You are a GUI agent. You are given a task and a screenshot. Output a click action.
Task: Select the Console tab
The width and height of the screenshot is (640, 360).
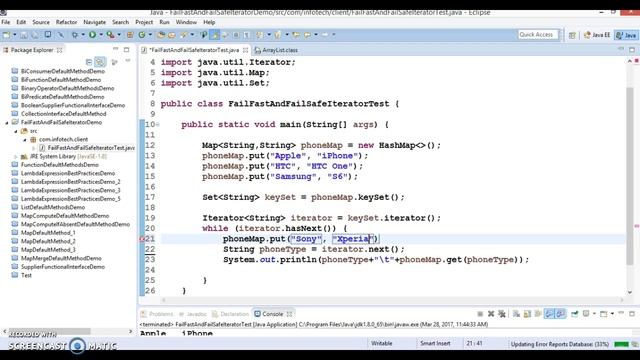coord(273,314)
